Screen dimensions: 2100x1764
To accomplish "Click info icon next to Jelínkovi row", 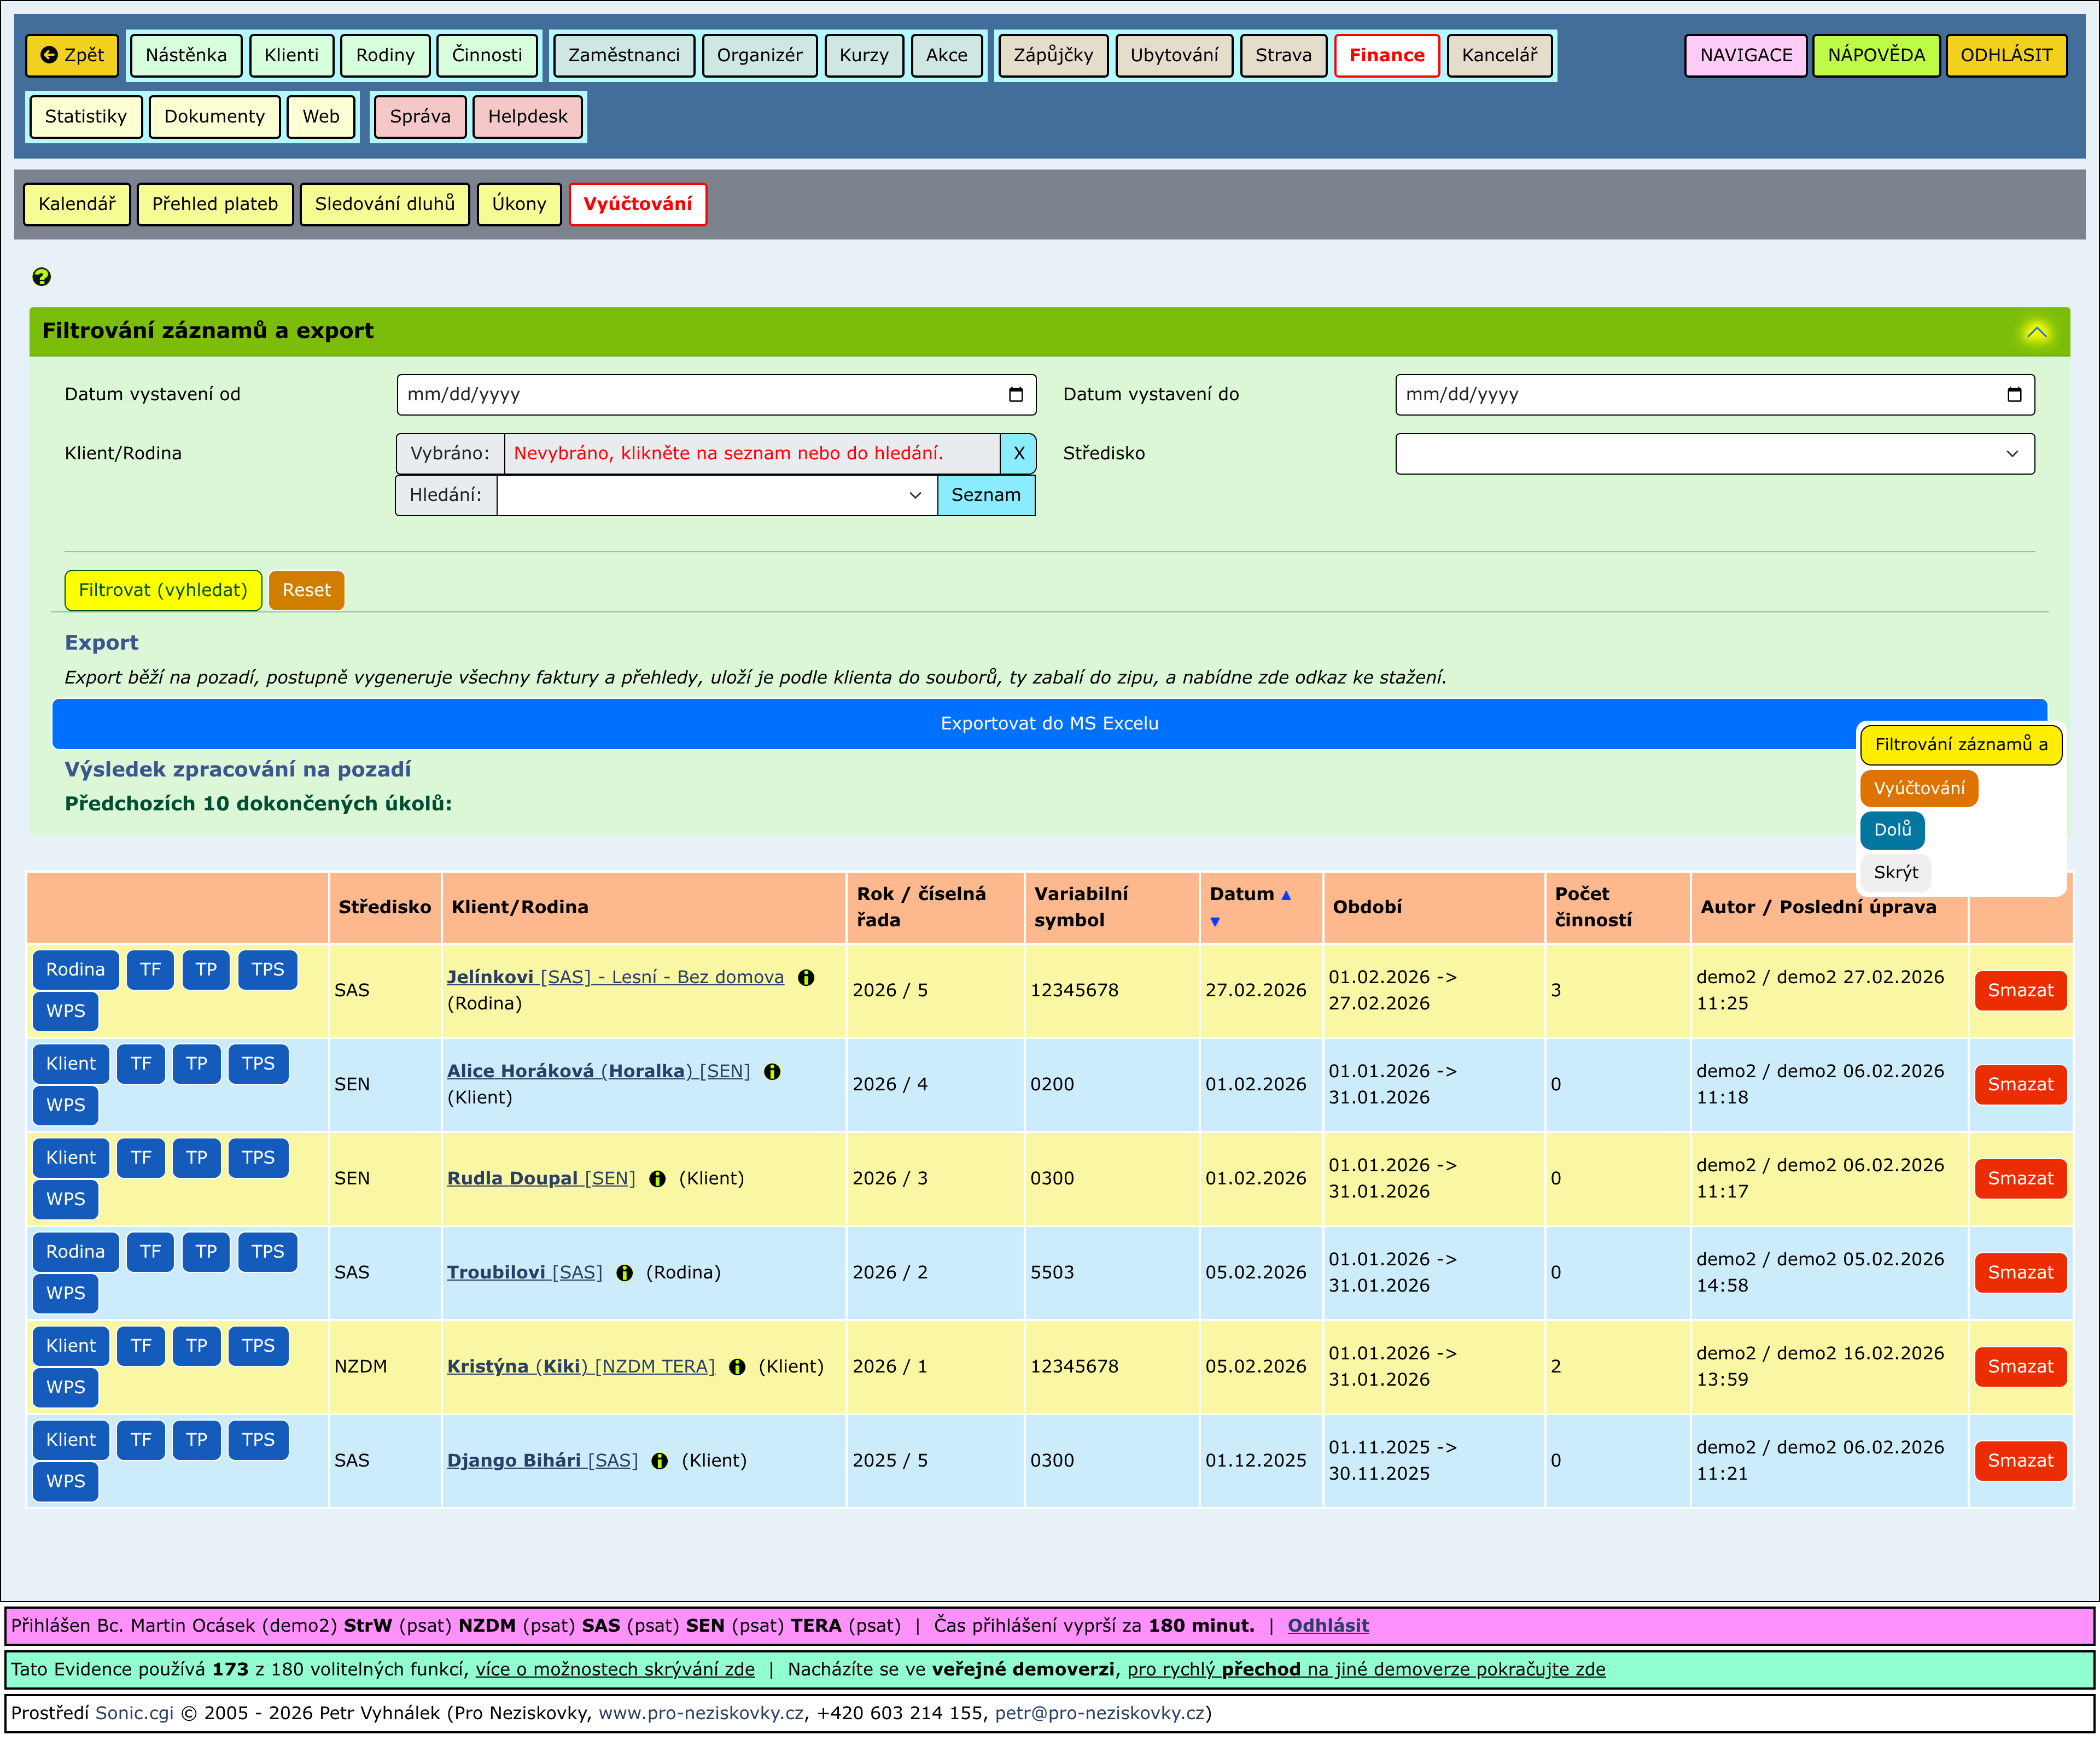I will (x=806, y=978).
